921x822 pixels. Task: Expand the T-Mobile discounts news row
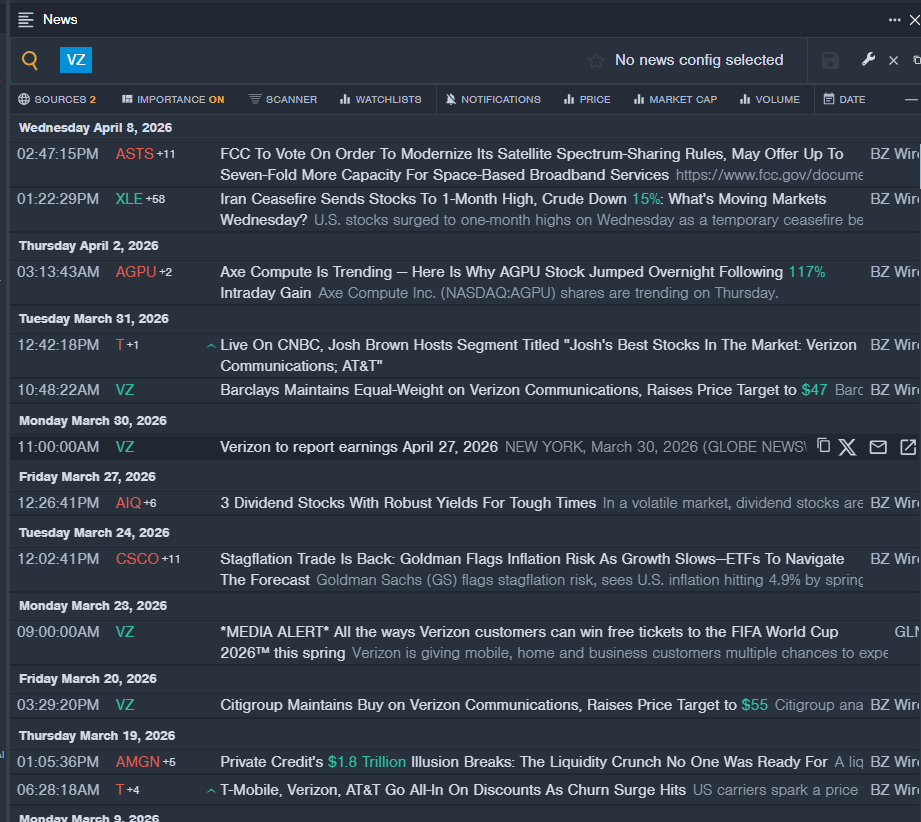pos(211,790)
